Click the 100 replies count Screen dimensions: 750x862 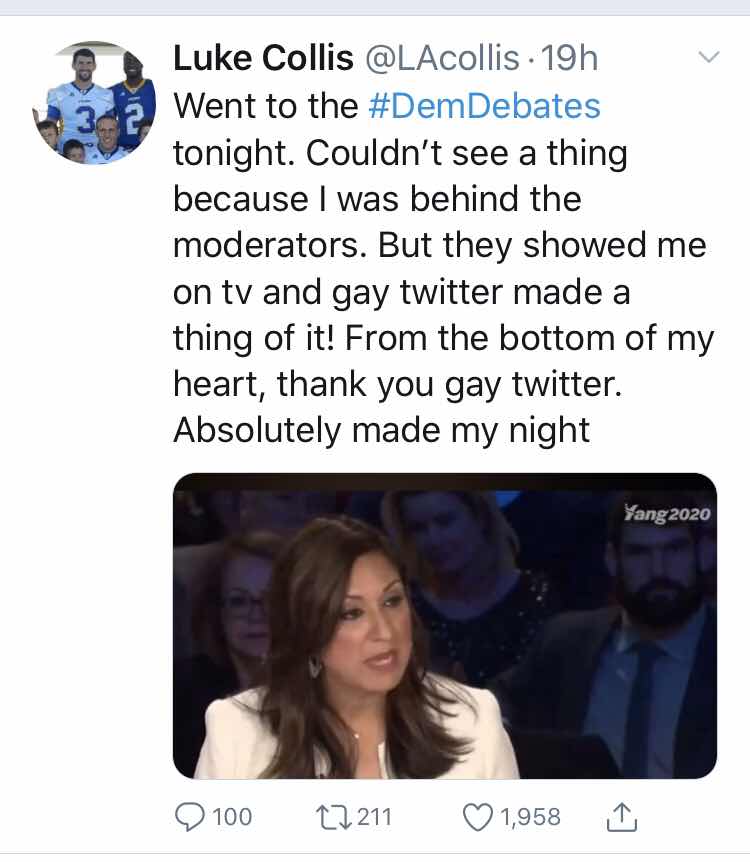point(232,817)
